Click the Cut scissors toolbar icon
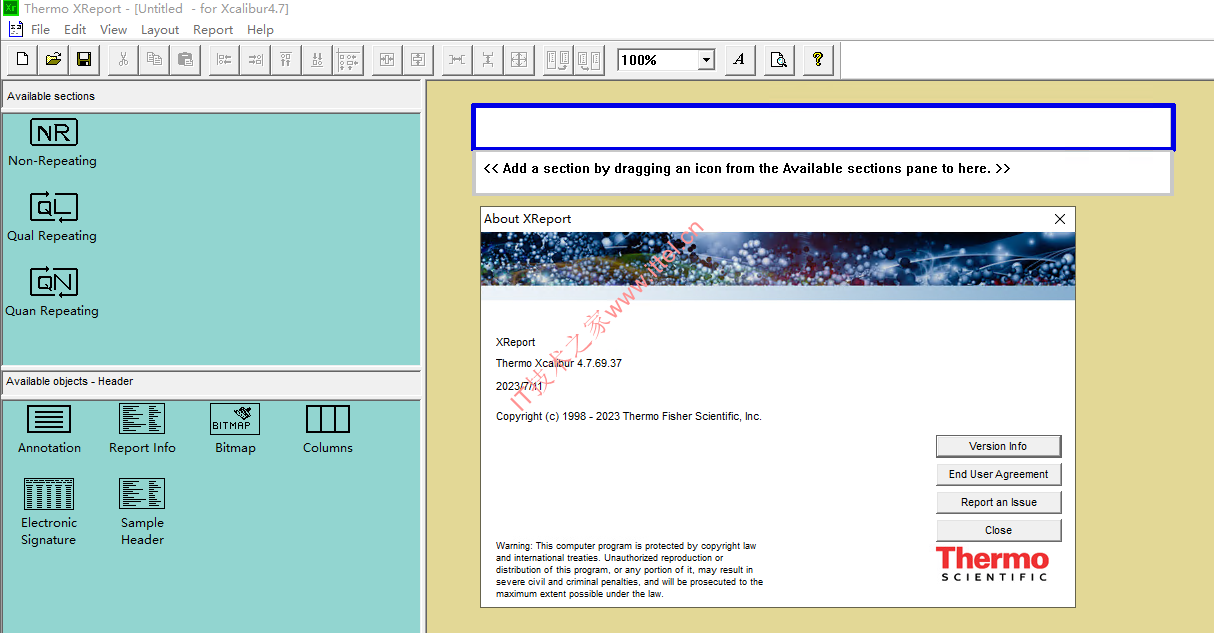 click(123, 60)
